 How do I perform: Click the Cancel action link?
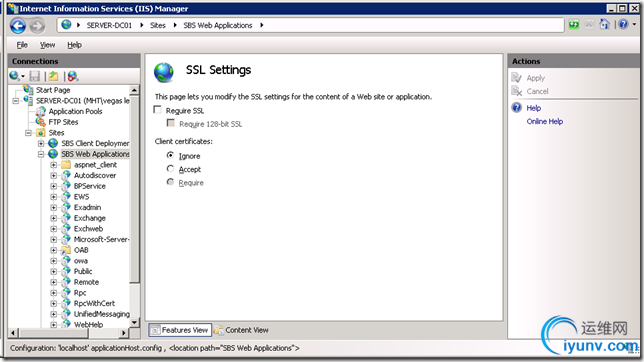(x=537, y=91)
